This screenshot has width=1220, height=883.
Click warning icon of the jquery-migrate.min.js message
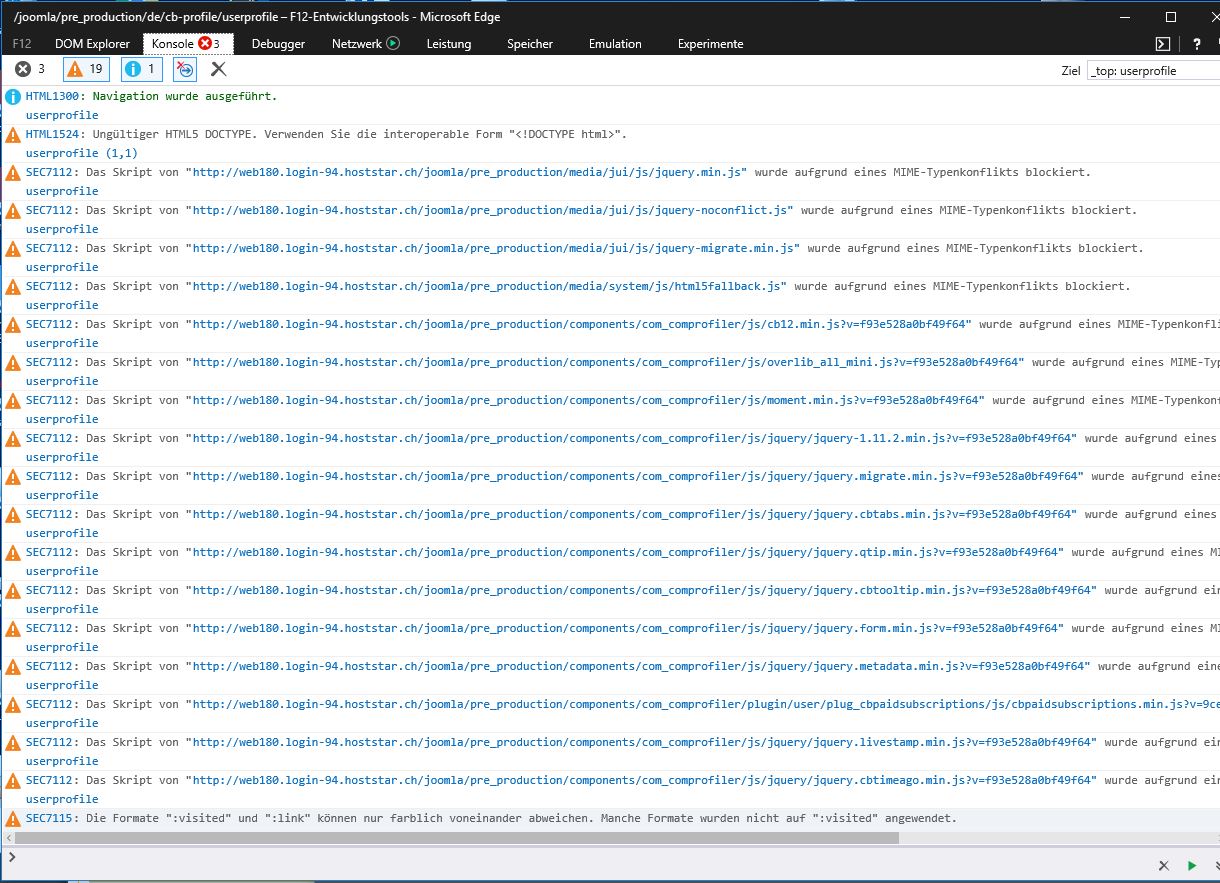(13, 249)
